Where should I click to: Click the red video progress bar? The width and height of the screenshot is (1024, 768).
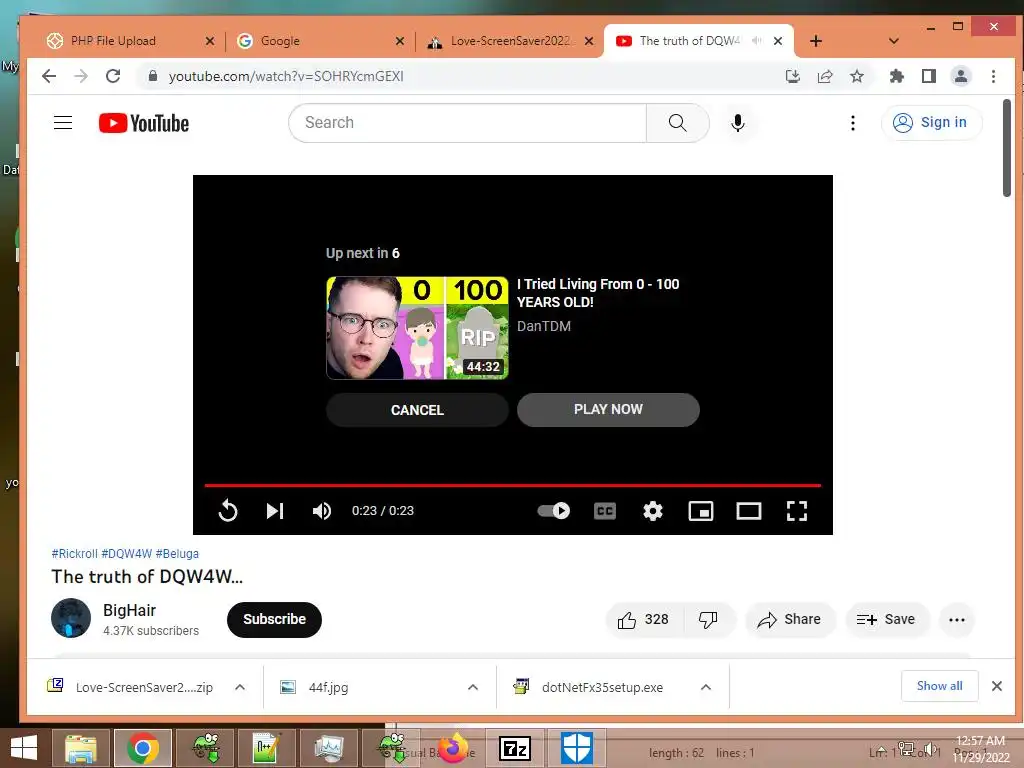tap(513, 485)
